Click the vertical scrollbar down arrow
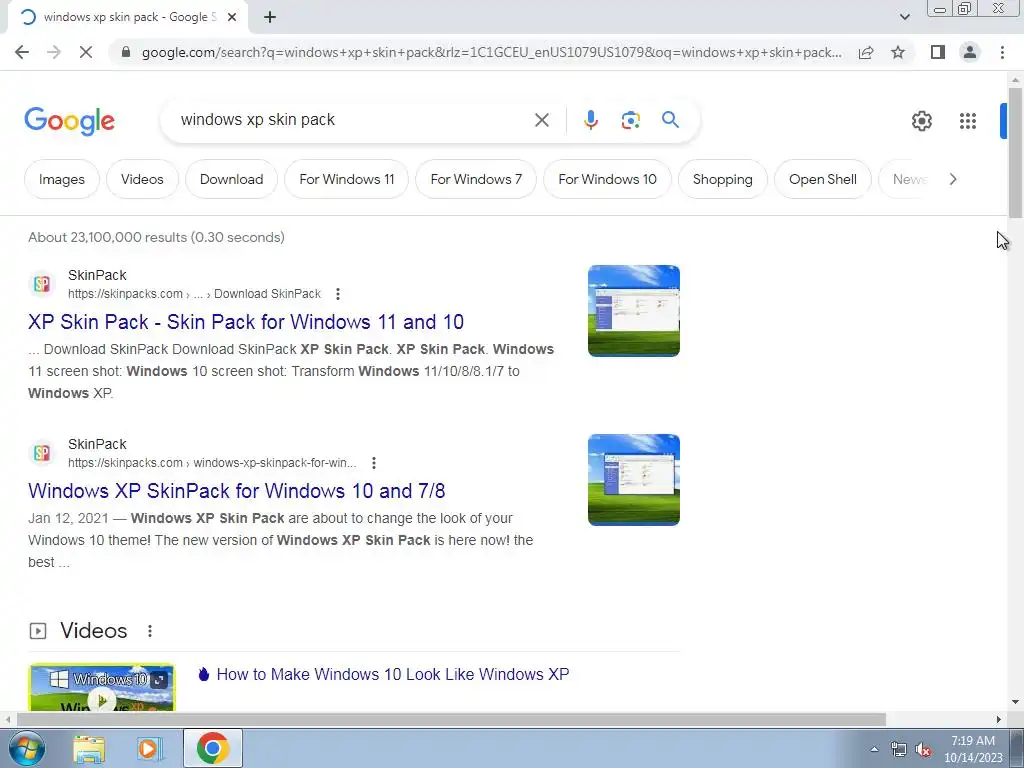 click(1015, 702)
